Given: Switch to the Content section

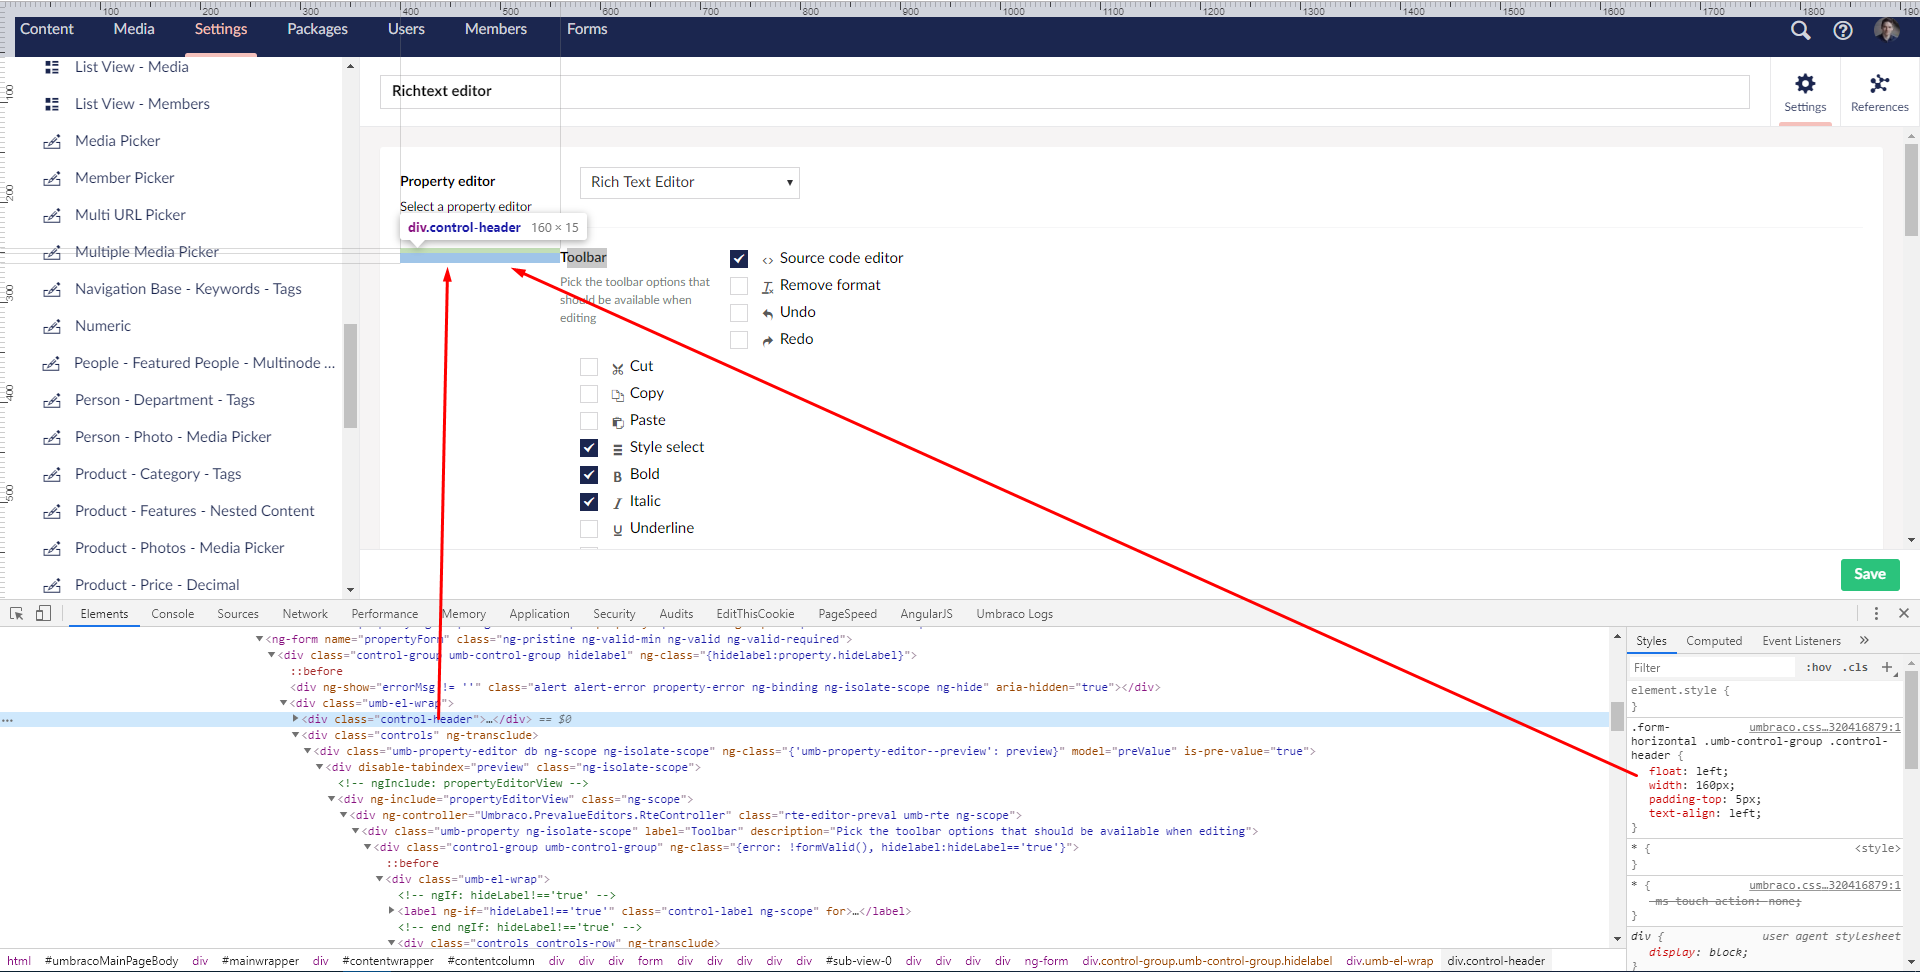Looking at the screenshot, I should [x=47, y=29].
